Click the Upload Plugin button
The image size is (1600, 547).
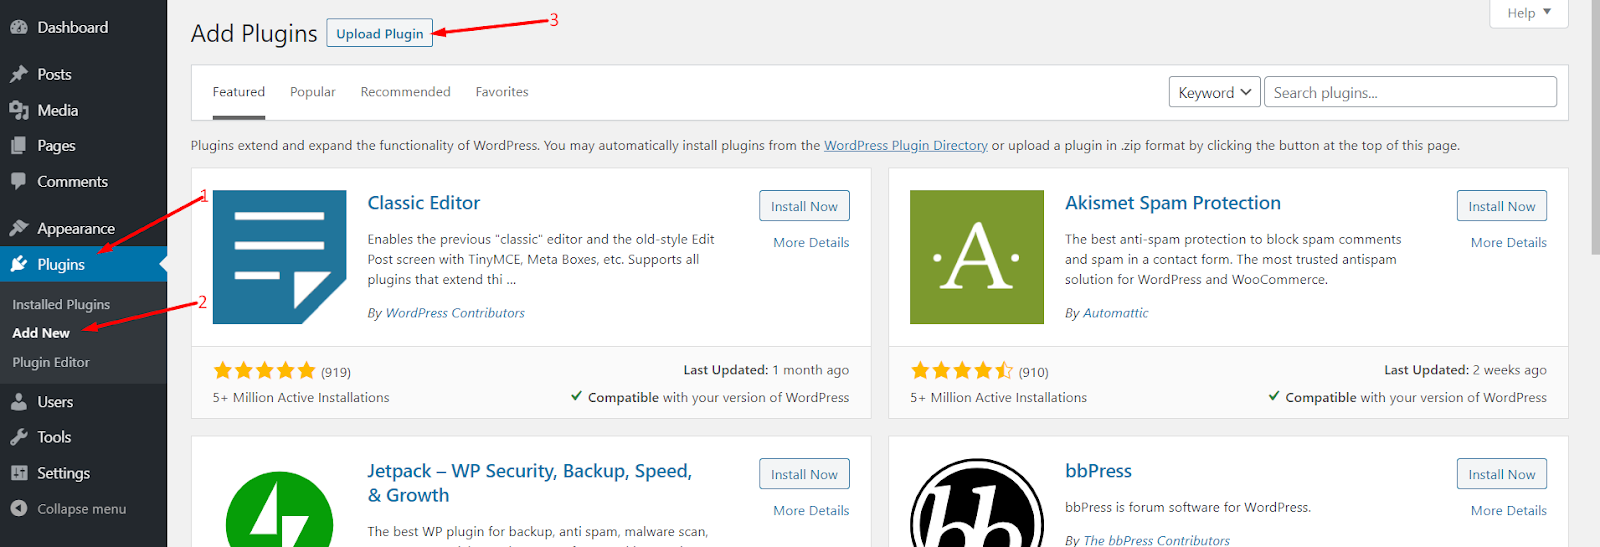click(380, 33)
